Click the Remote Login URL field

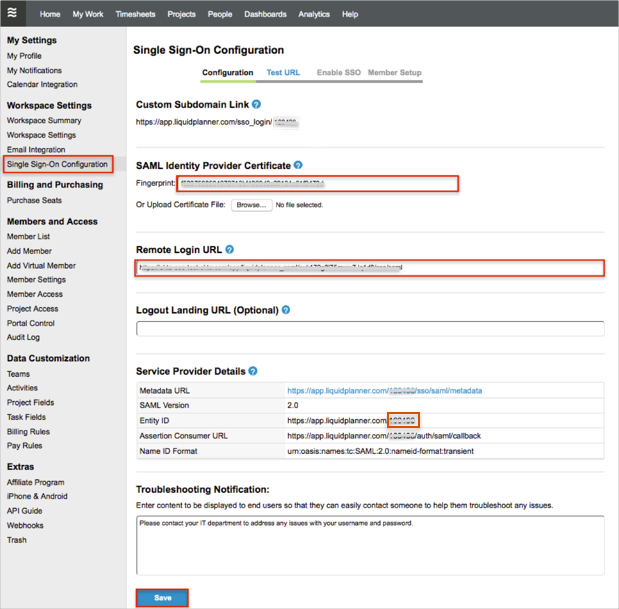tap(370, 268)
